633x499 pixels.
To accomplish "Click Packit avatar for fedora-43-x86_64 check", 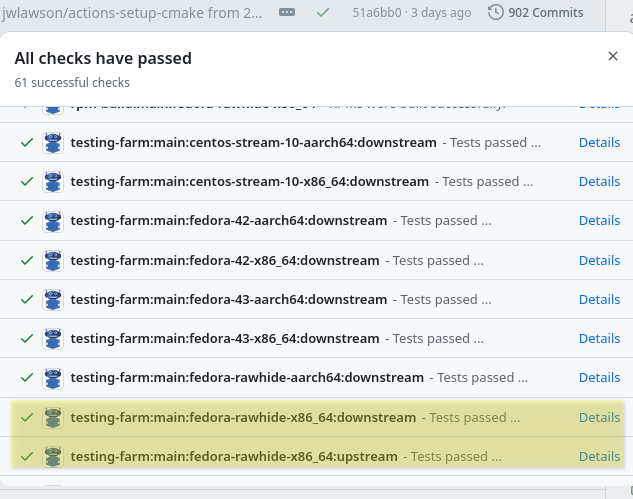I will point(53,339).
